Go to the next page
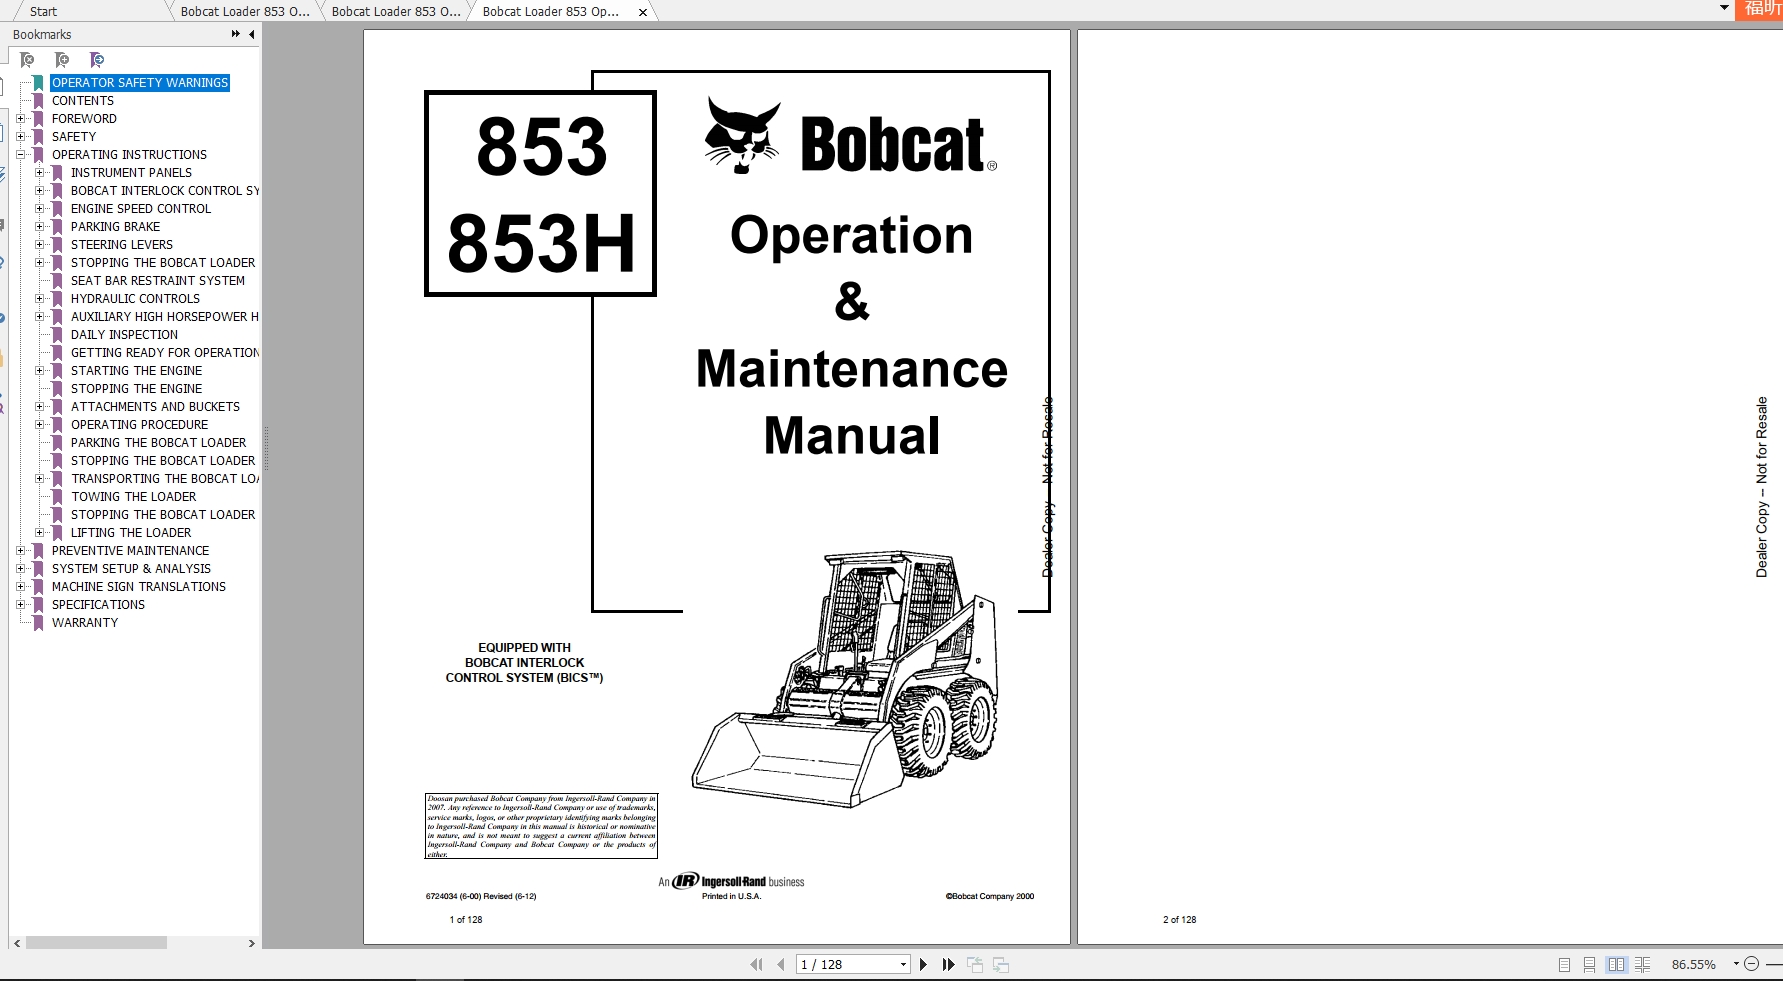The image size is (1783, 981). click(x=923, y=964)
